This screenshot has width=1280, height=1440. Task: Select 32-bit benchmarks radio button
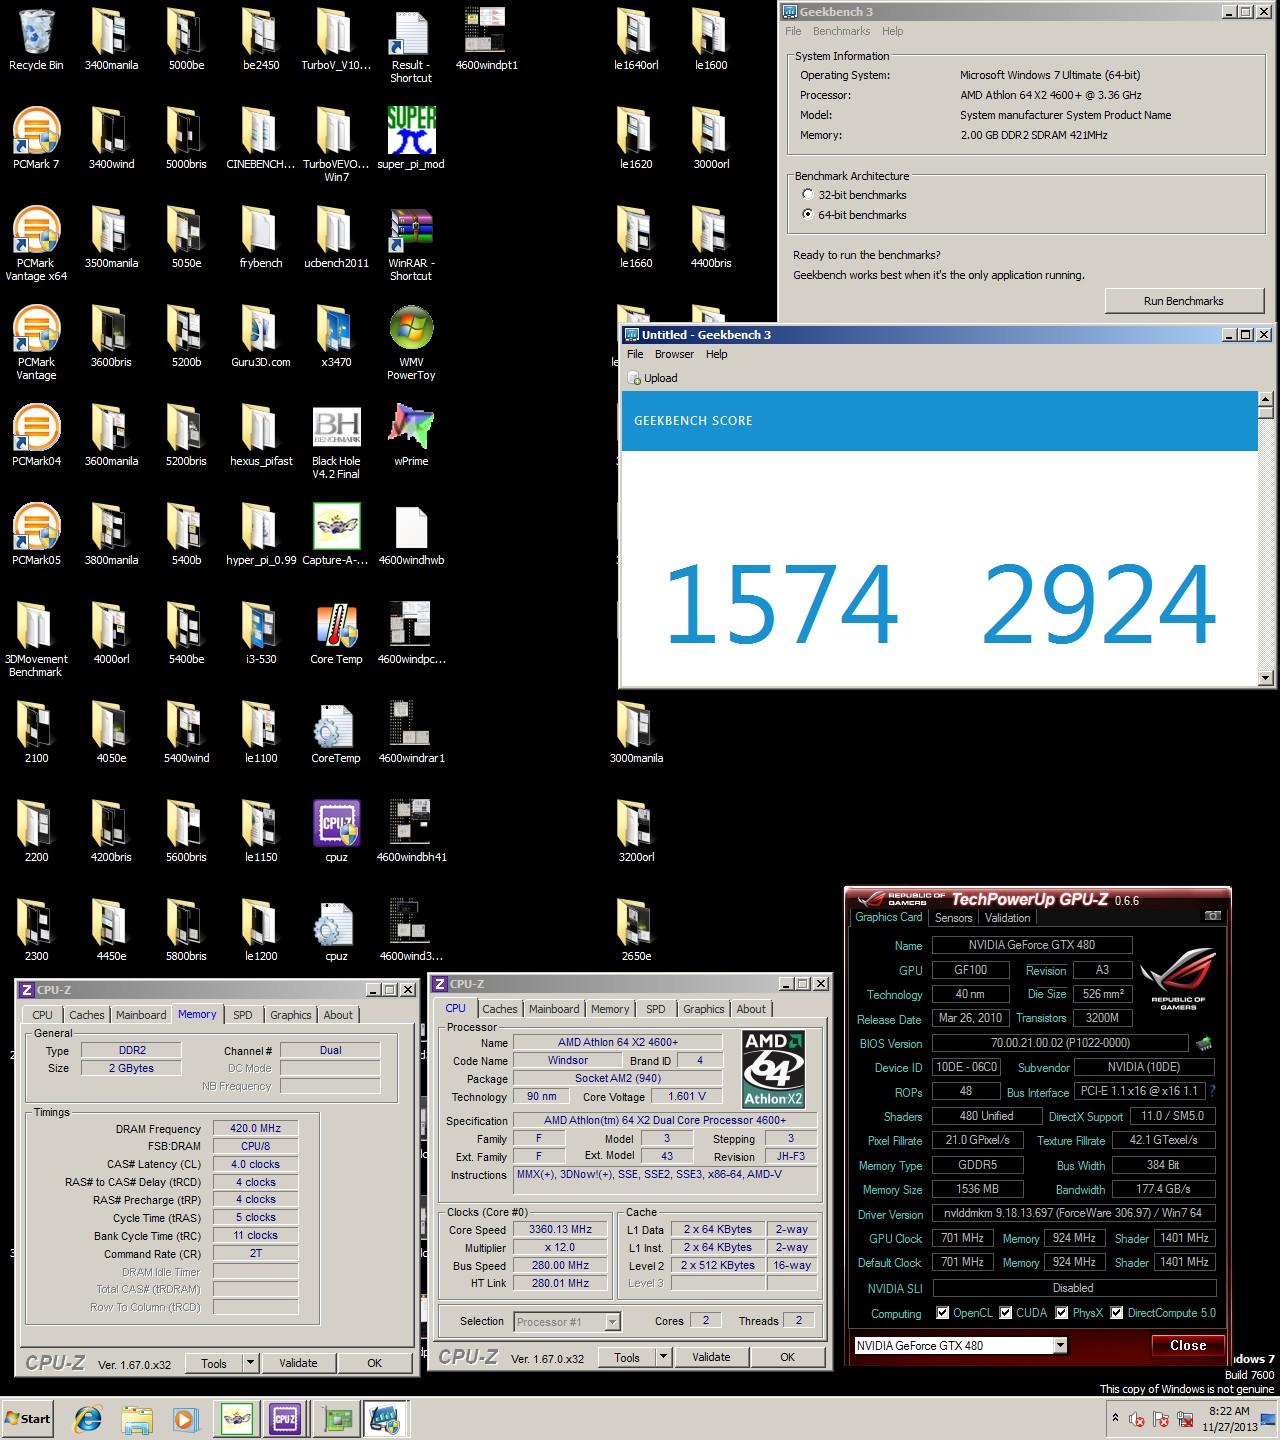[808, 195]
